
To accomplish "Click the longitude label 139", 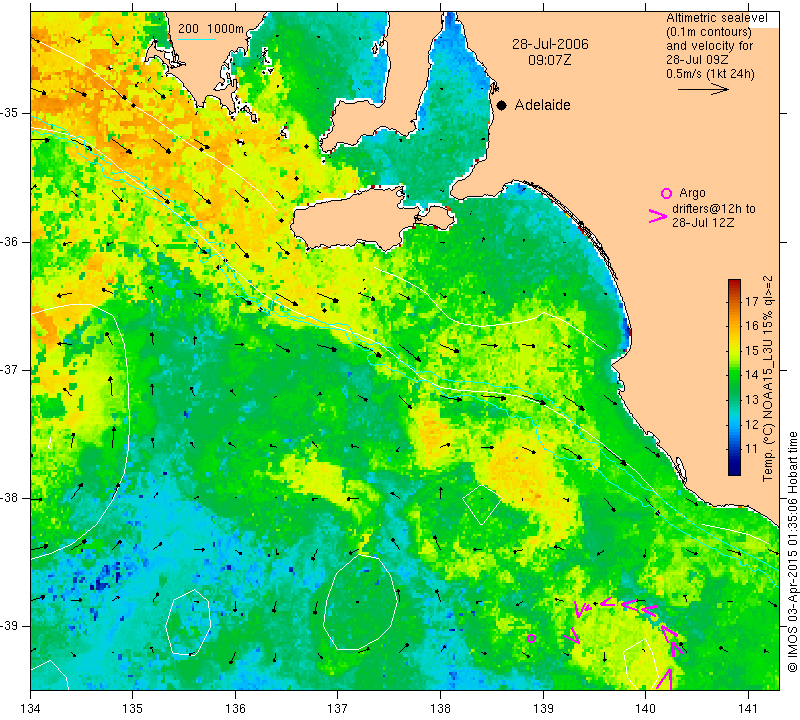I will pos(543,708).
